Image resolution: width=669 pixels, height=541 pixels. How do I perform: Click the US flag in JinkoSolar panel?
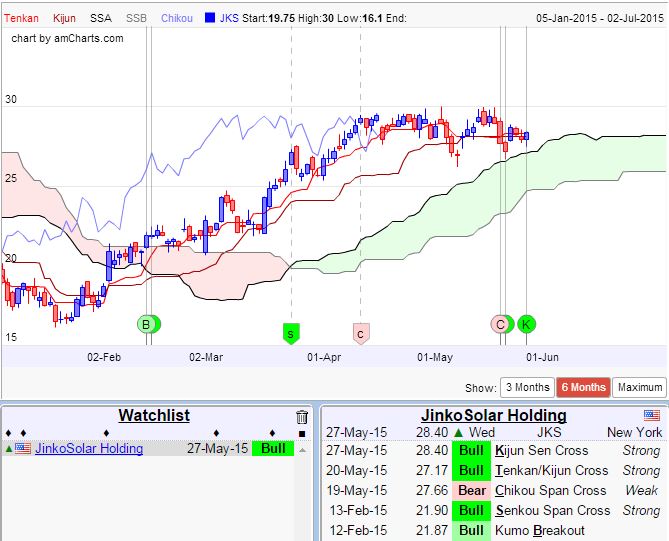click(x=652, y=415)
